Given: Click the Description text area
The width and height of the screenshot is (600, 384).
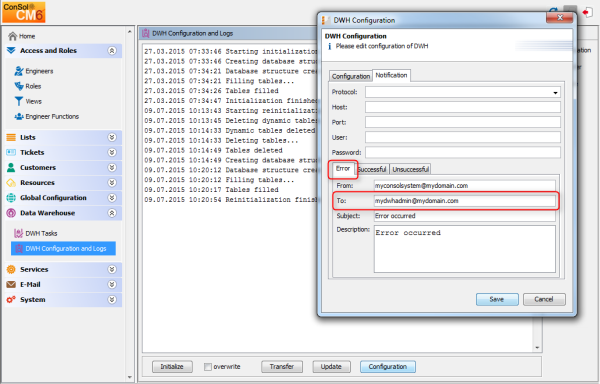Looking at the screenshot, I should (x=465, y=249).
